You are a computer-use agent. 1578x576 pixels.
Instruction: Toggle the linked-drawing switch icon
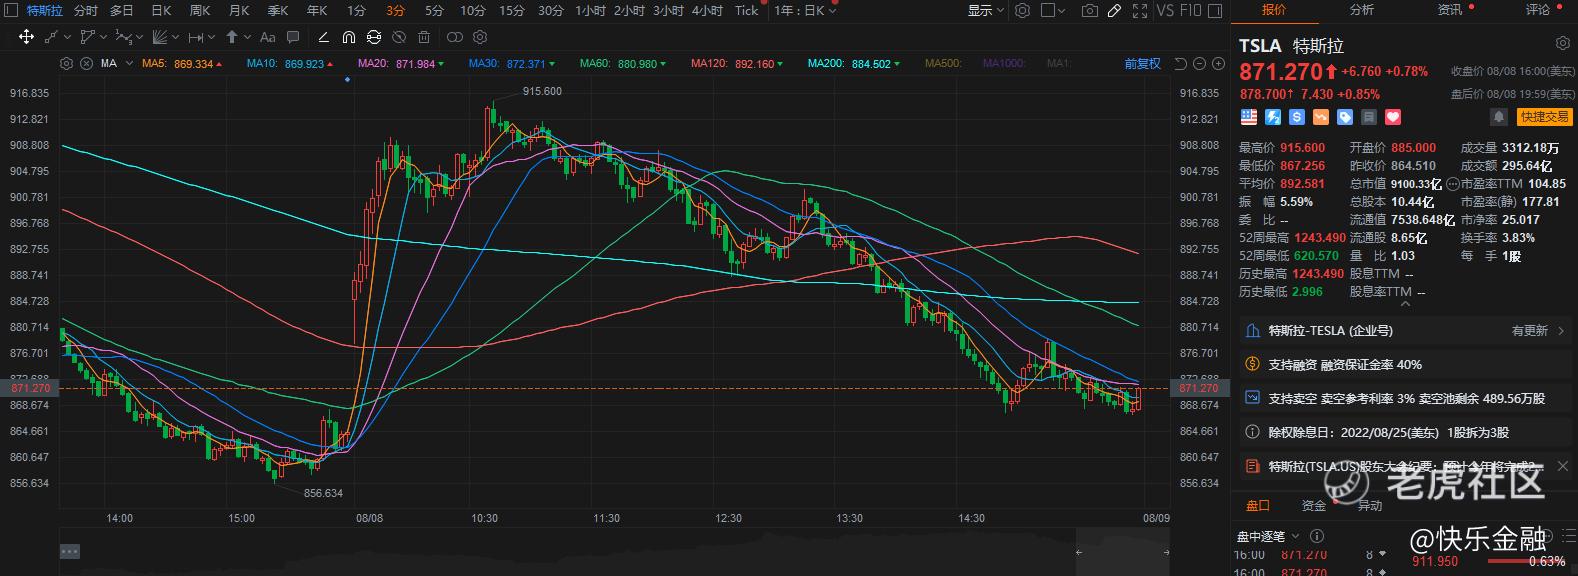coord(454,37)
